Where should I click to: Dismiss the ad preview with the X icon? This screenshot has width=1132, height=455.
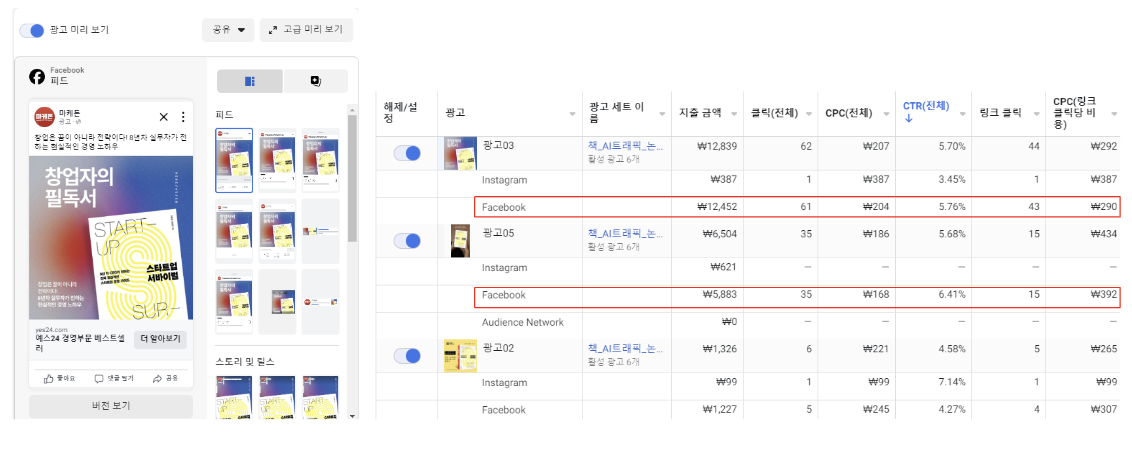pyautogui.click(x=163, y=116)
